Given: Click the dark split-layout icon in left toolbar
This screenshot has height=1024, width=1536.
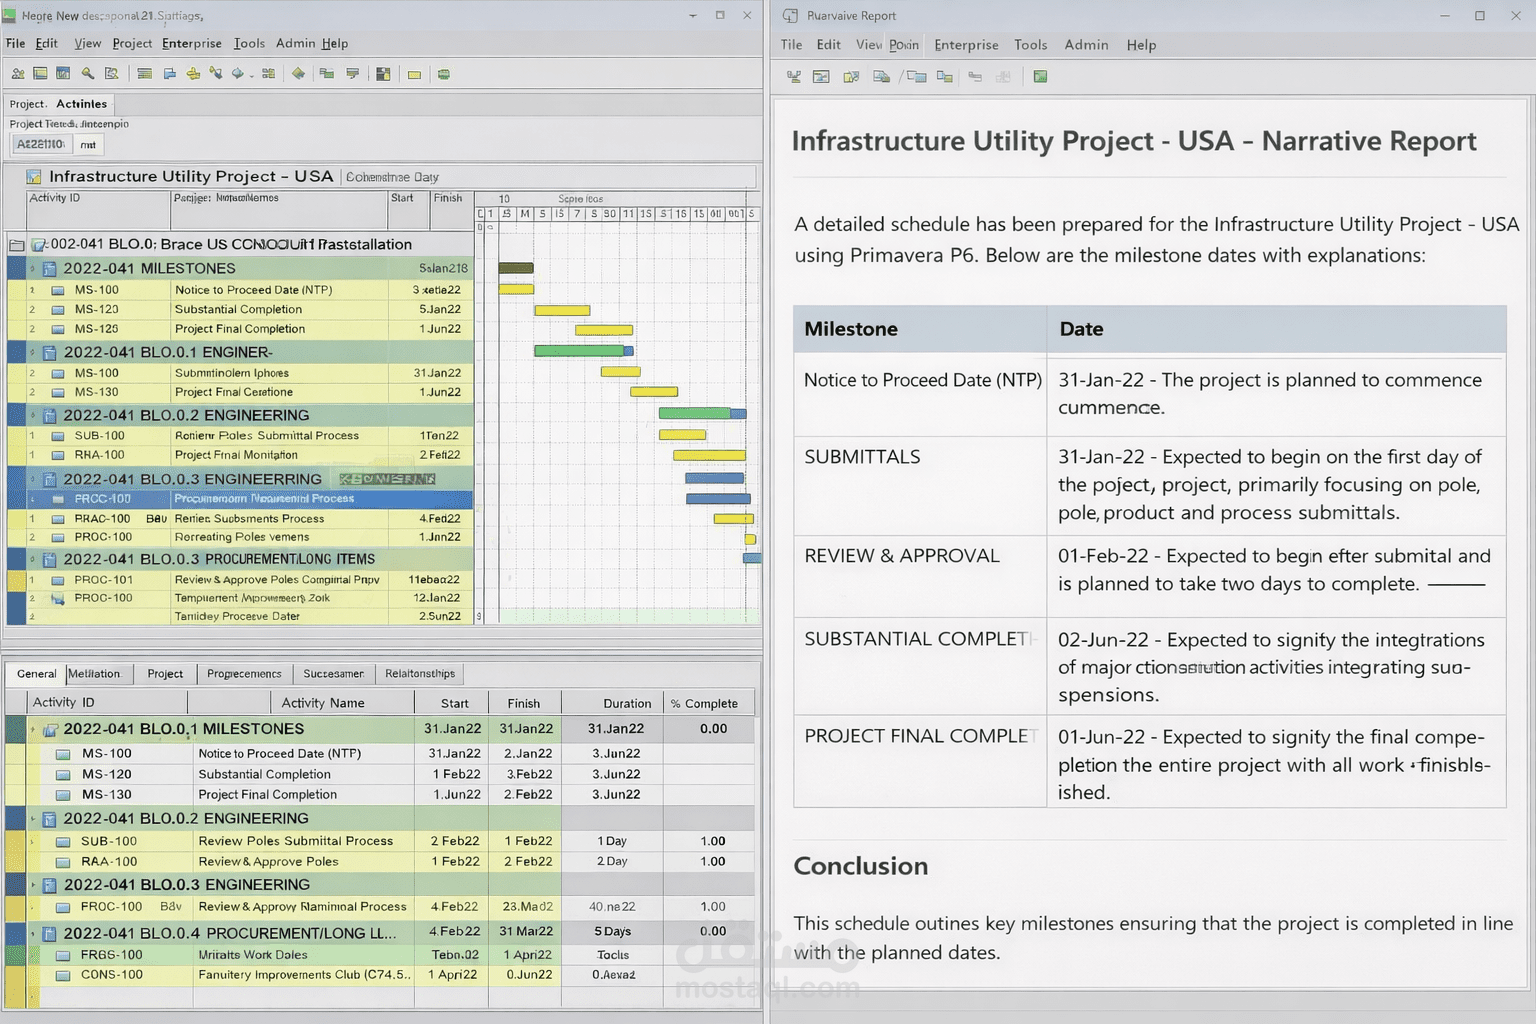Looking at the screenshot, I should [x=383, y=74].
